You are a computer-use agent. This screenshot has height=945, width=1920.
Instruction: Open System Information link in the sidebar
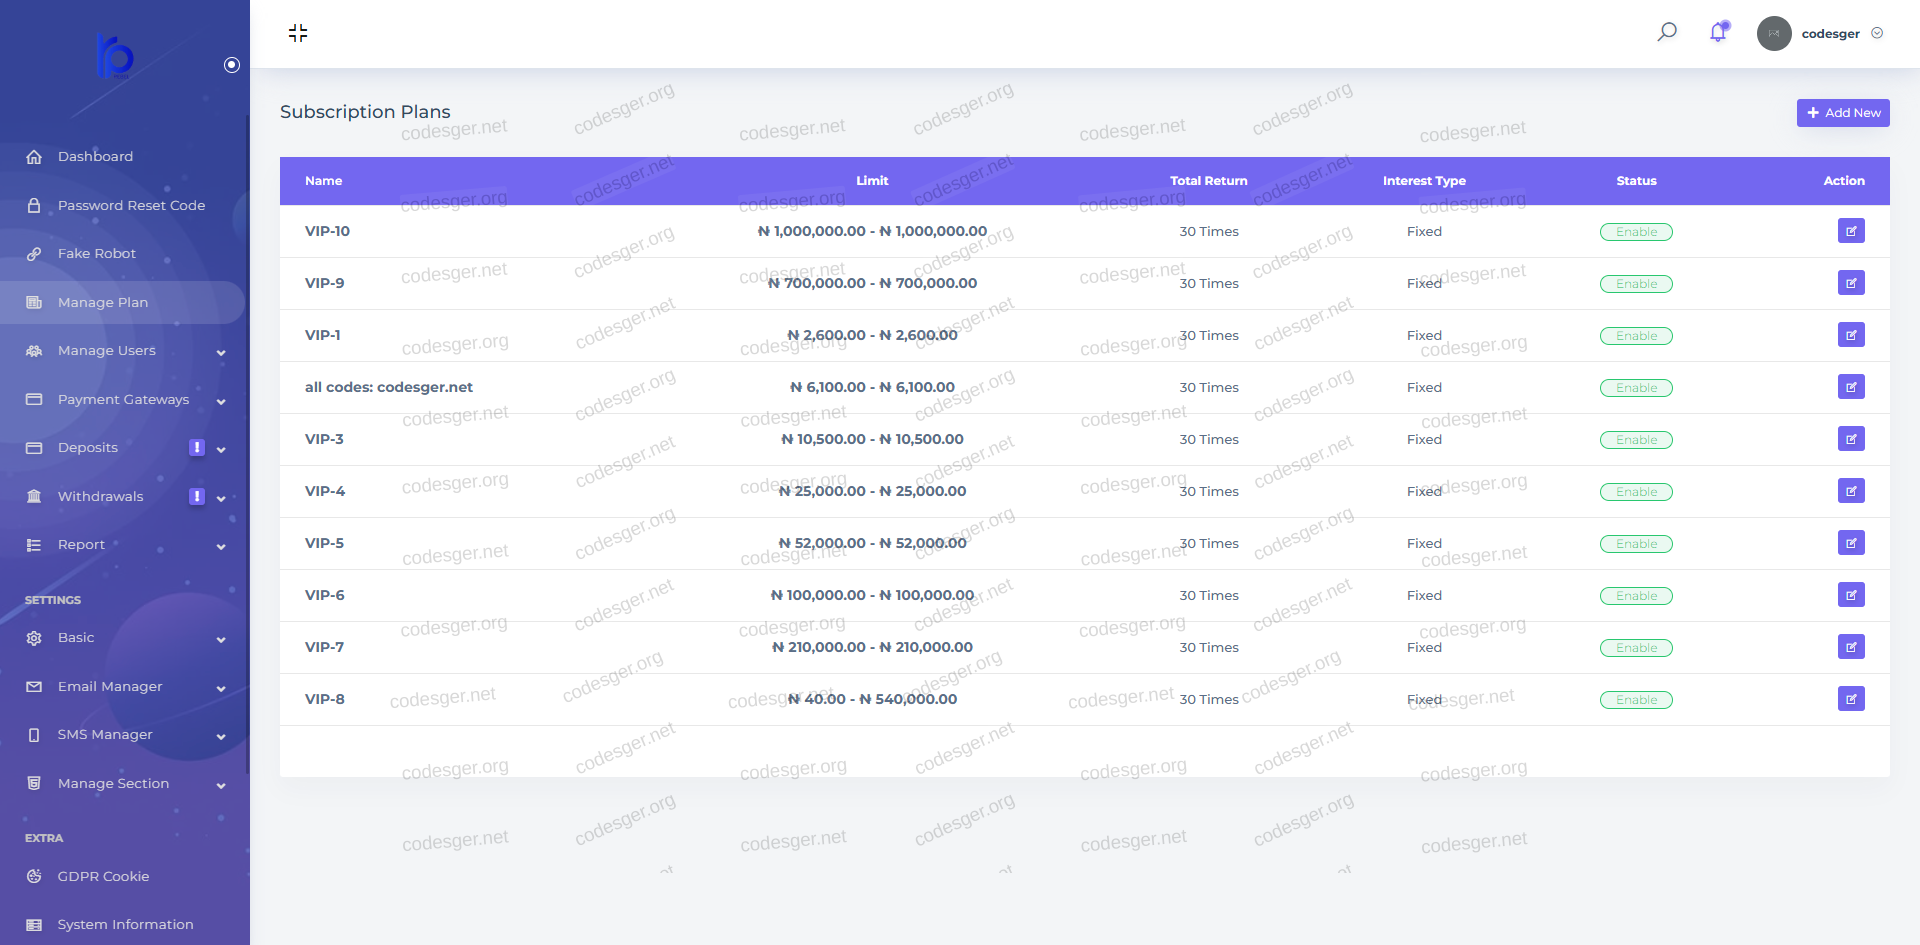[125, 925]
